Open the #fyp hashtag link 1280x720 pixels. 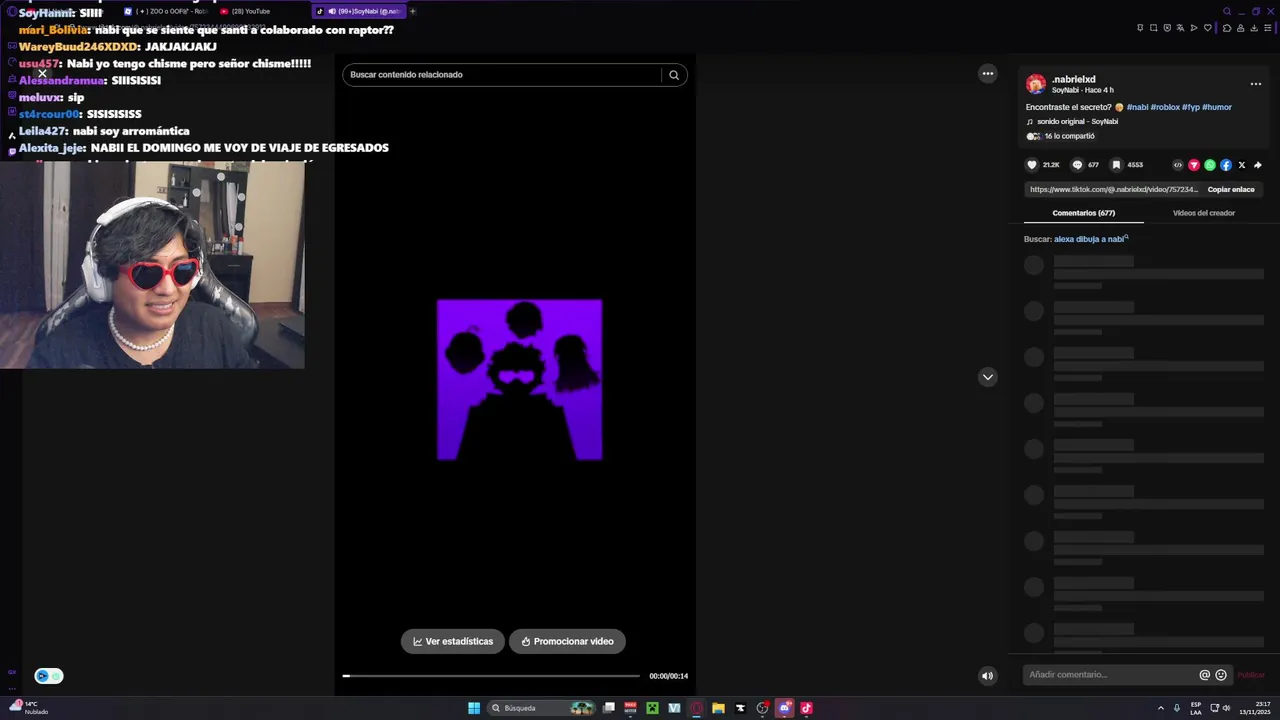(1191, 107)
